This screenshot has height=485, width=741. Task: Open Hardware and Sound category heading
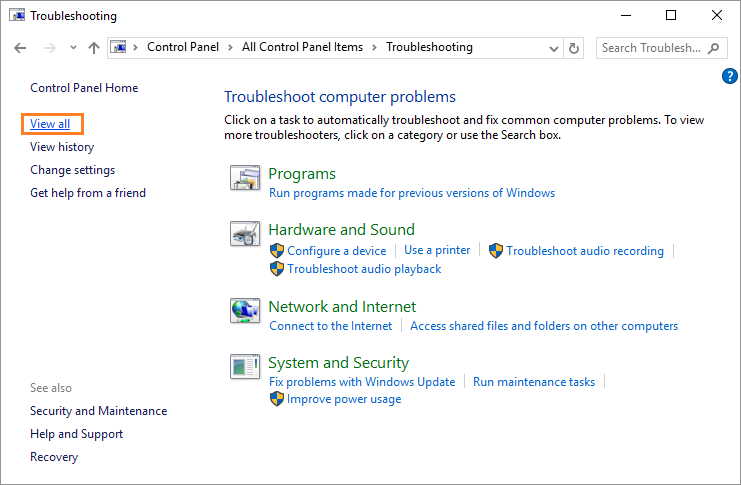(341, 230)
